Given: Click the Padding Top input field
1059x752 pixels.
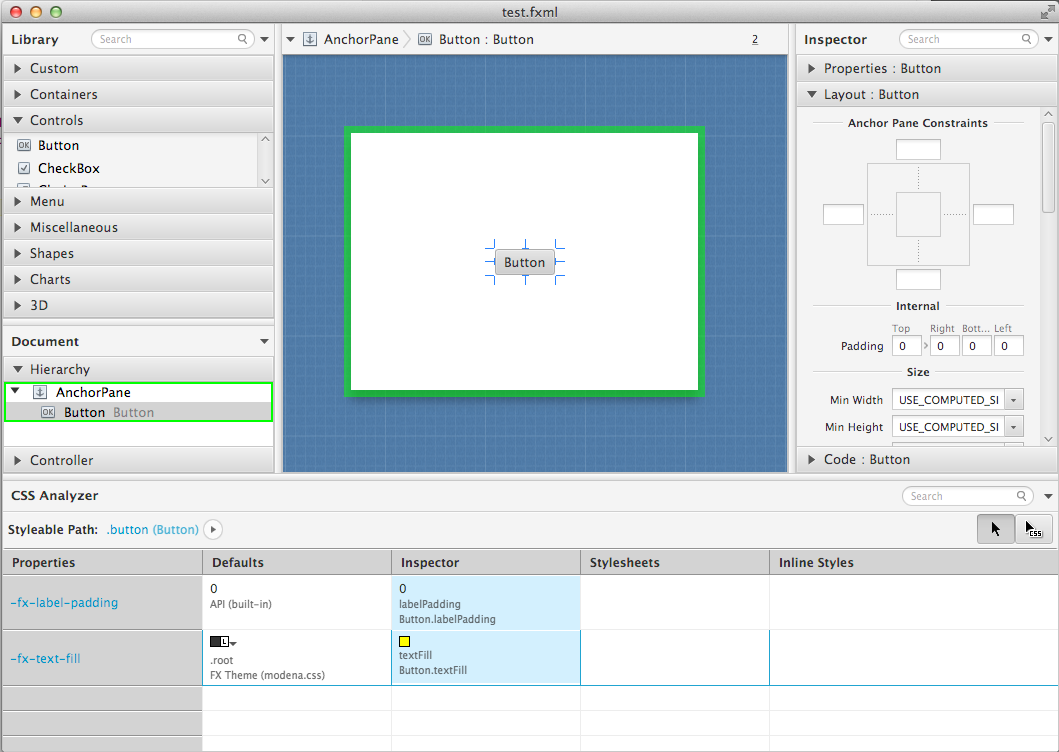Looking at the screenshot, I should [x=907, y=346].
